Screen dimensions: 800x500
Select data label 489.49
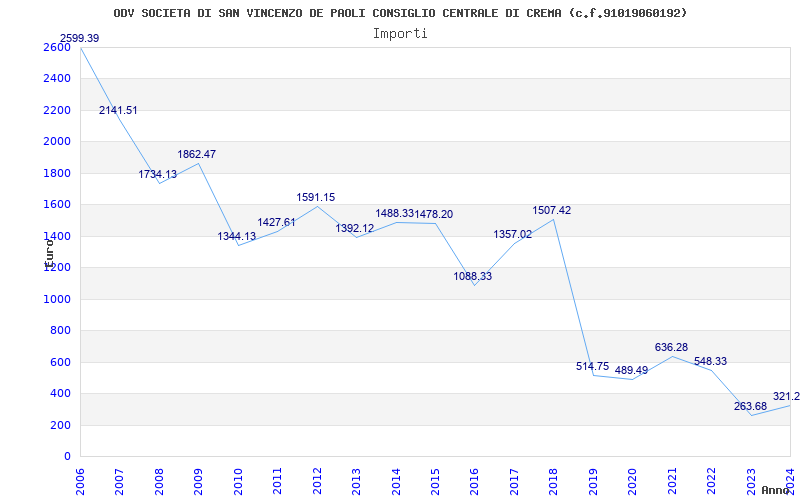pyautogui.click(x=631, y=370)
